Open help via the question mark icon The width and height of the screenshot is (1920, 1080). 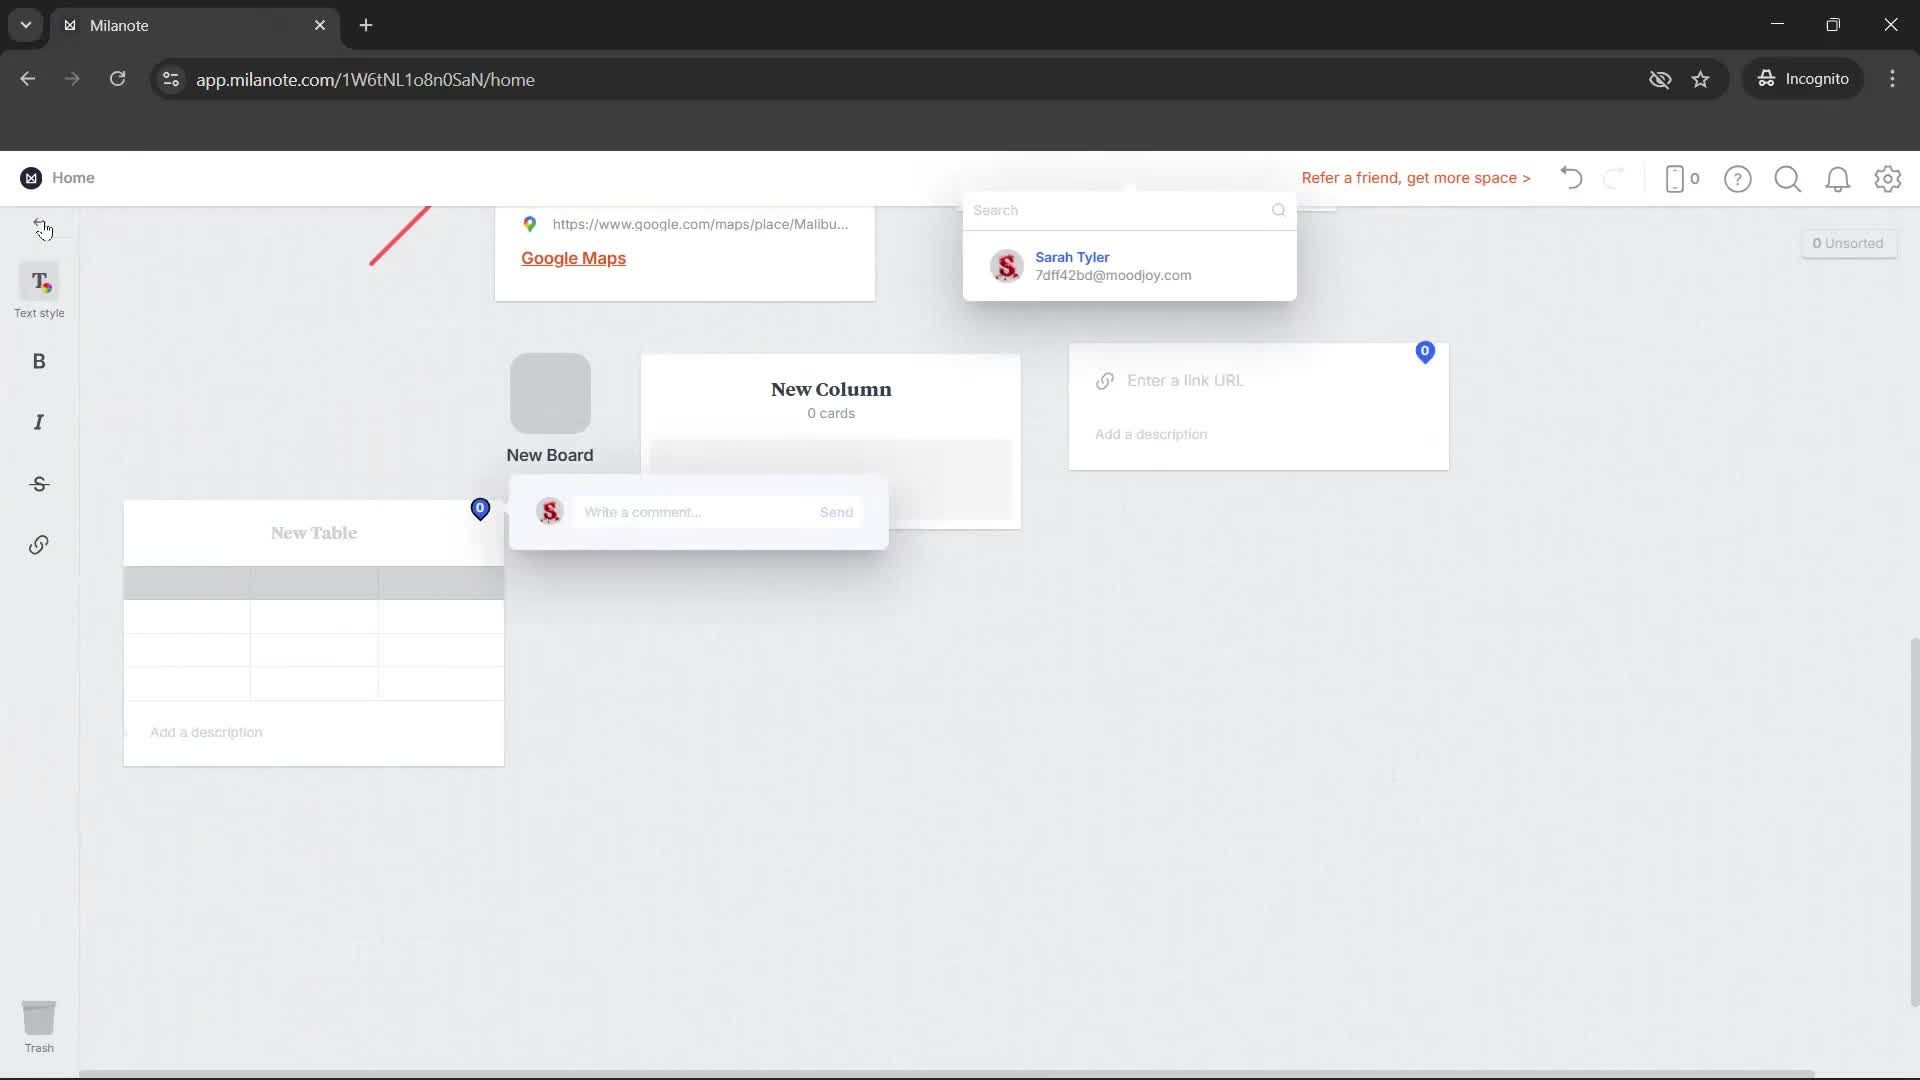coord(1738,179)
